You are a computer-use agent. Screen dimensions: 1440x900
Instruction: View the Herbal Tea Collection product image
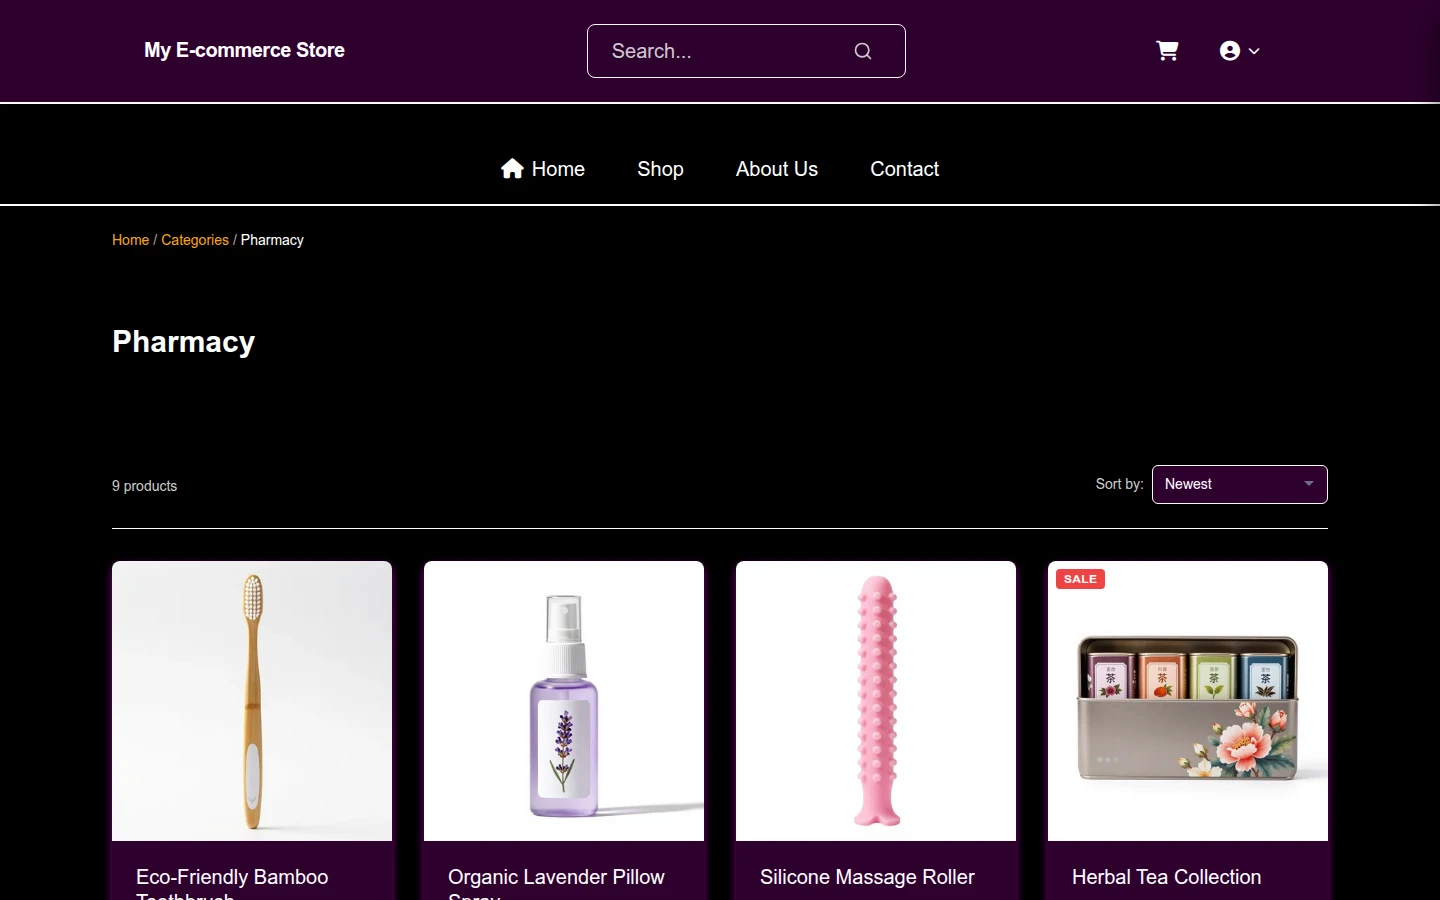(x=1188, y=701)
